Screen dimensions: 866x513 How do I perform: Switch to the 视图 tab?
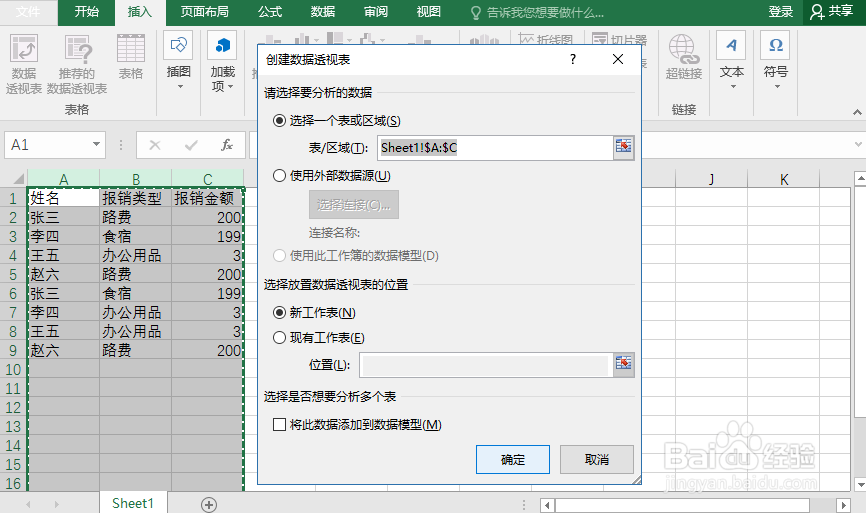[429, 12]
